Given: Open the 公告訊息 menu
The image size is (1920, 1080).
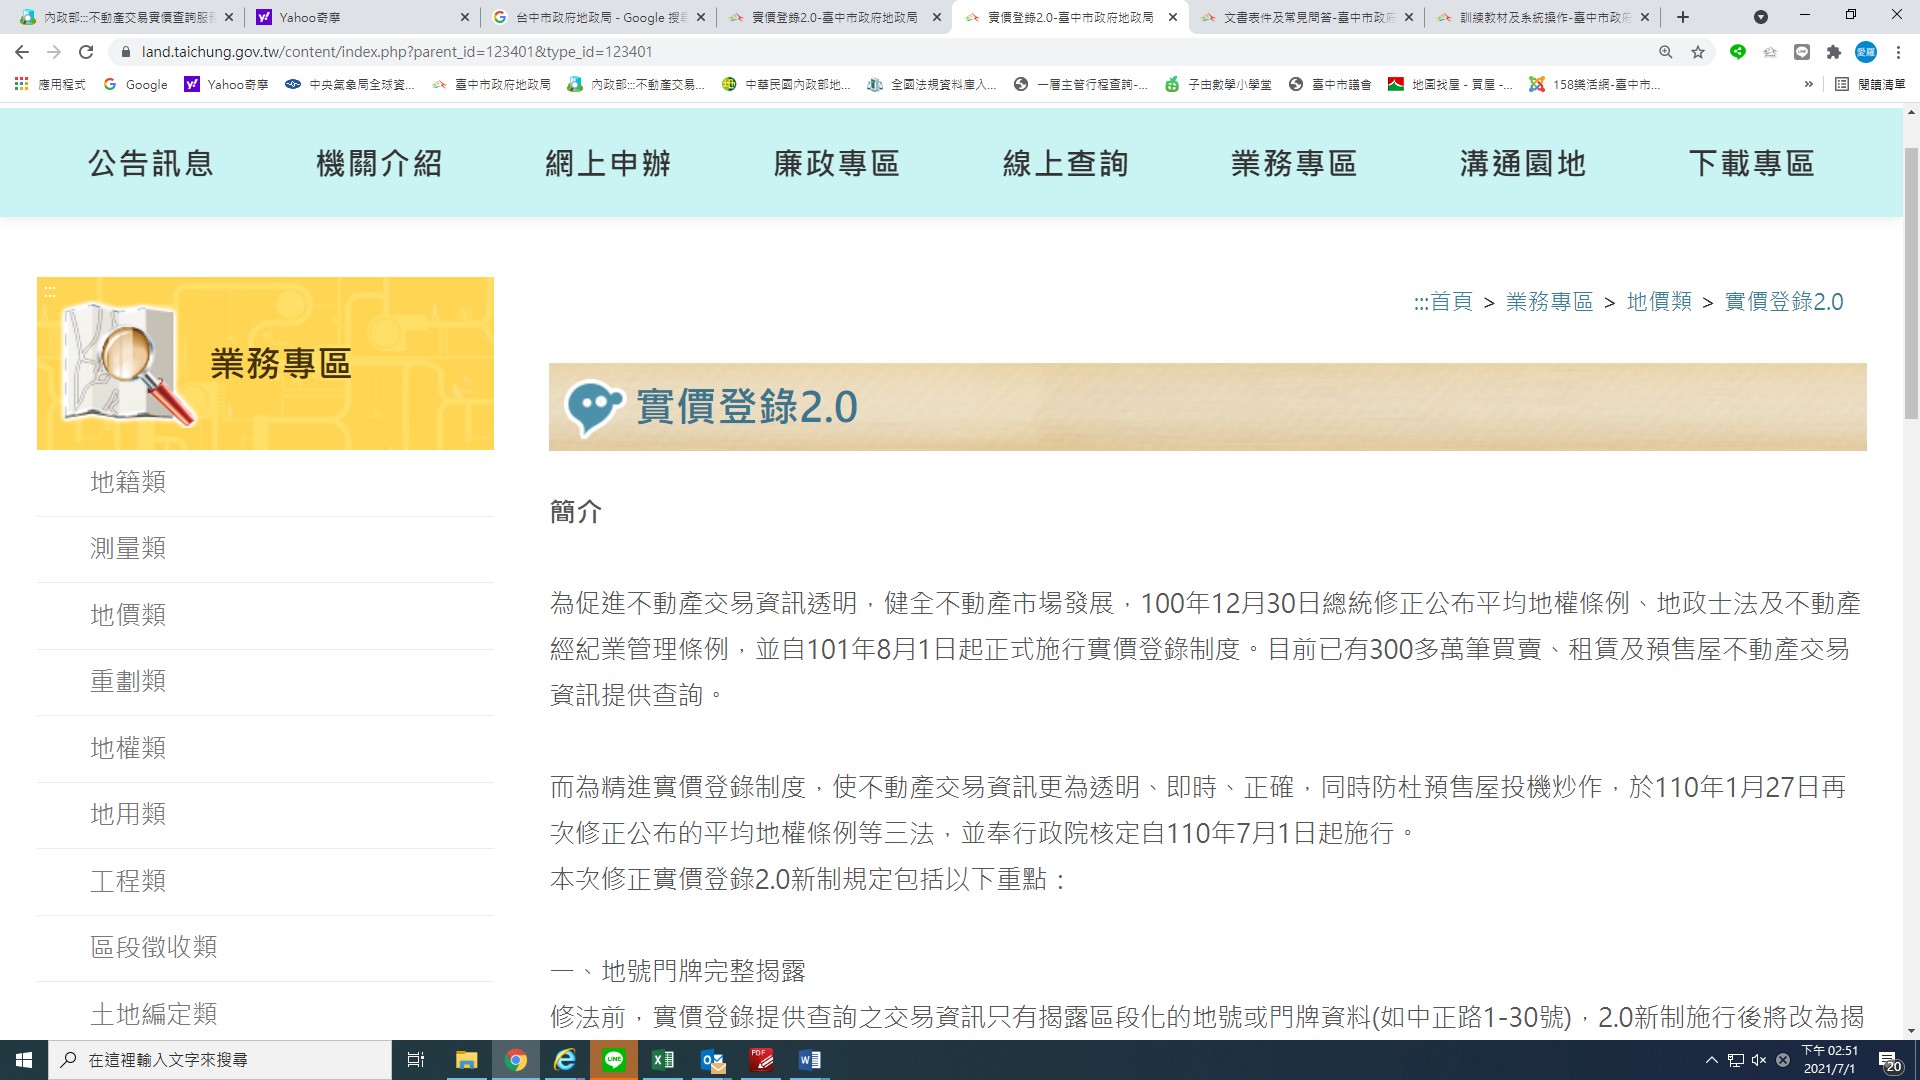Looking at the screenshot, I should (x=151, y=163).
